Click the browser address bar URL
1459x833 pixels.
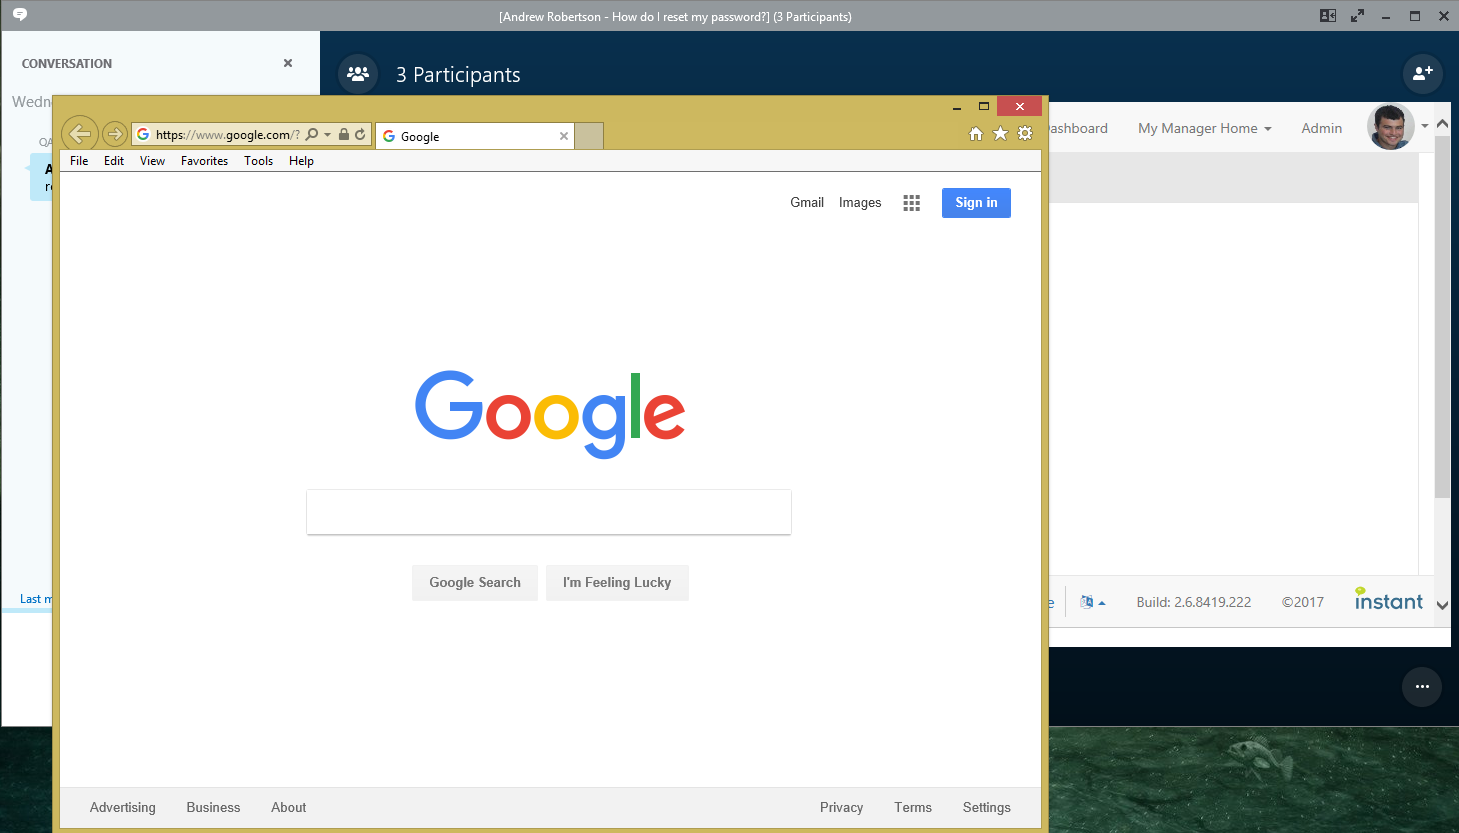[x=228, y=135]
